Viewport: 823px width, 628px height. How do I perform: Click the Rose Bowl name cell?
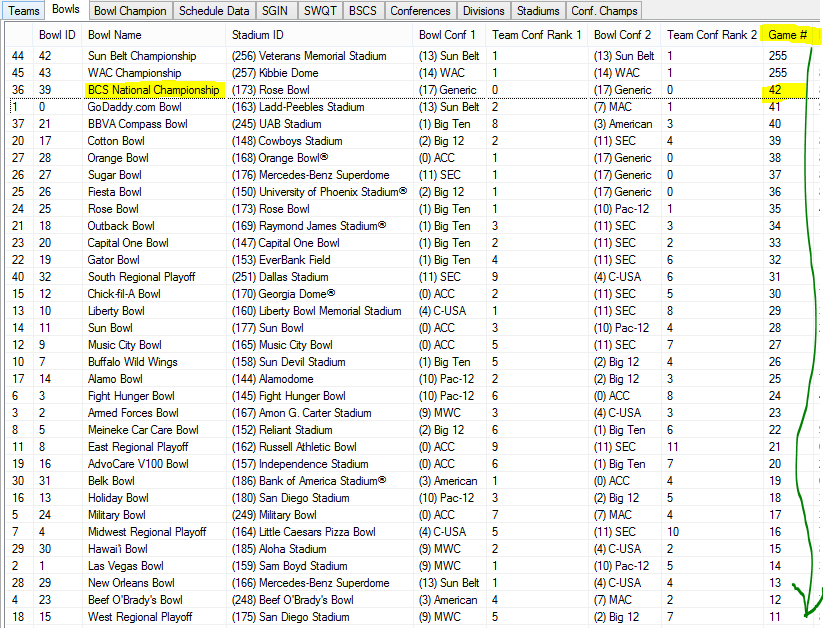115,209
